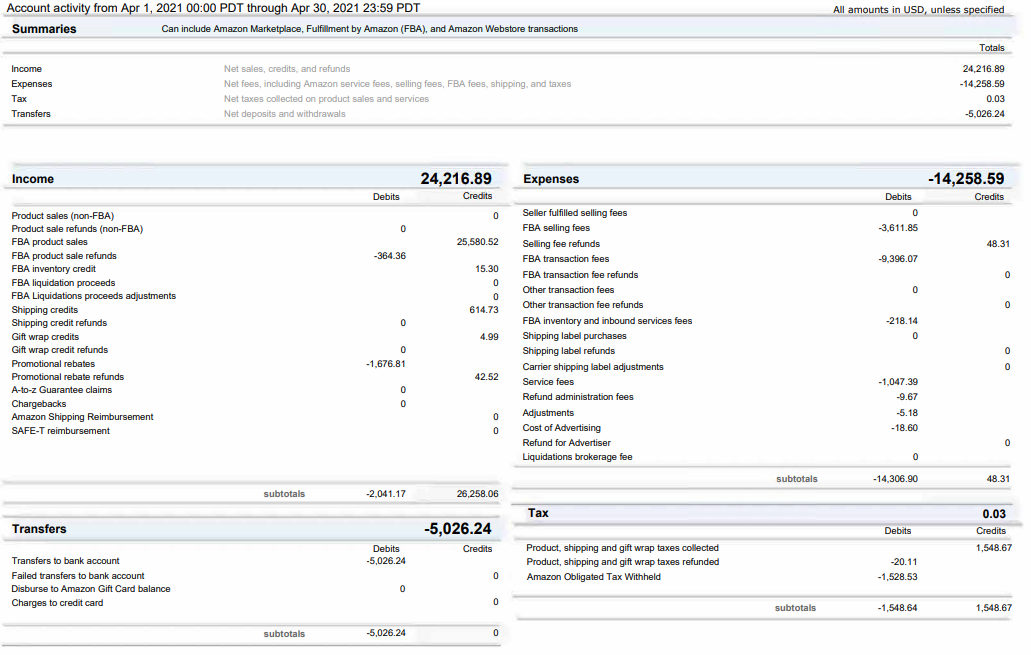This screenshot has height=655, width=1031.
Task: Select 'Charges to credit card' row label
Action: point(57,603)
